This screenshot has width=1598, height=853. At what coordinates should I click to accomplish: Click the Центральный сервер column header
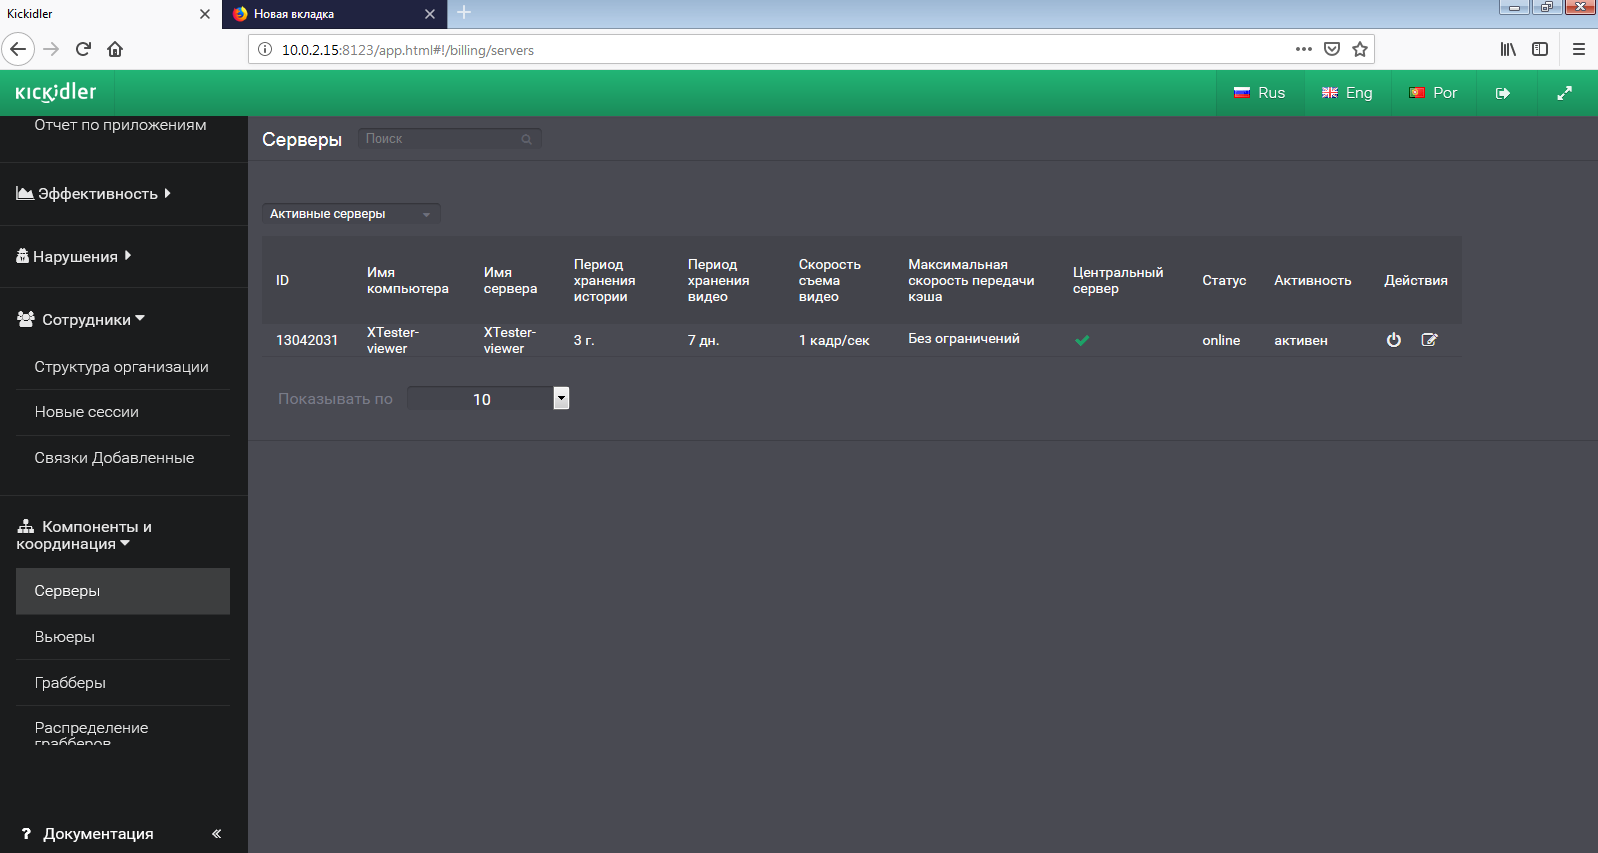[1118, 281]
